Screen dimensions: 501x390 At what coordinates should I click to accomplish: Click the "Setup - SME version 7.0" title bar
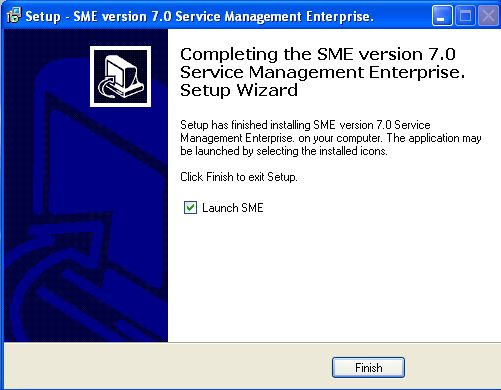[199, 16]
